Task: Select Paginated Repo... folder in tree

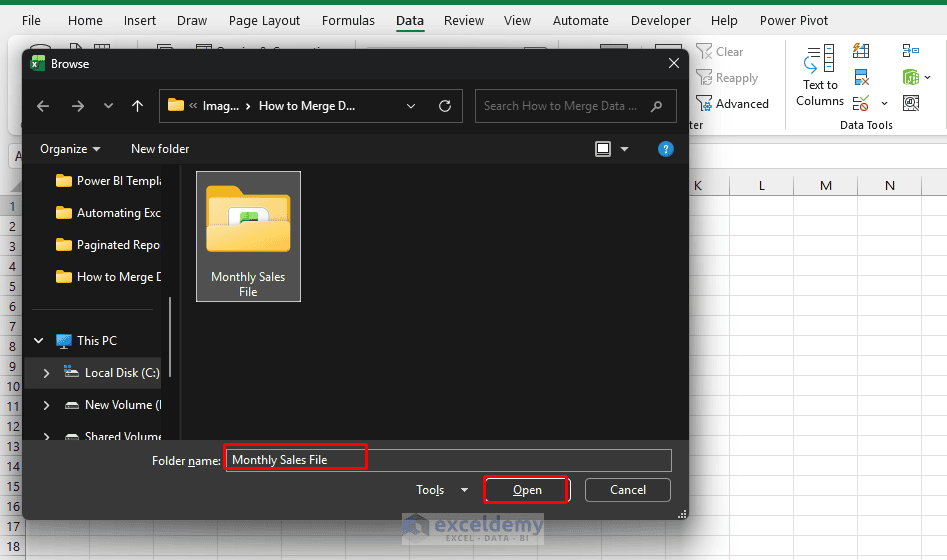Action: click(x=108, y=245)
